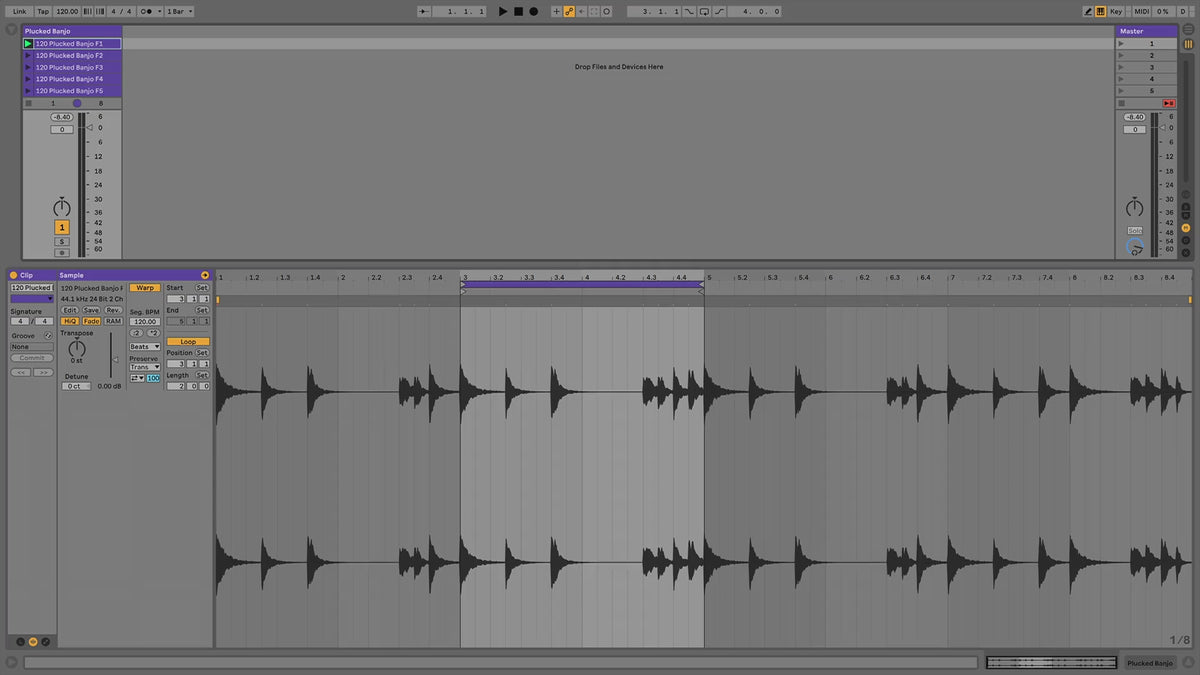Turn off the clip Loop switch
The width and height of the screenshot is (1200, 675).
point(188,342)
